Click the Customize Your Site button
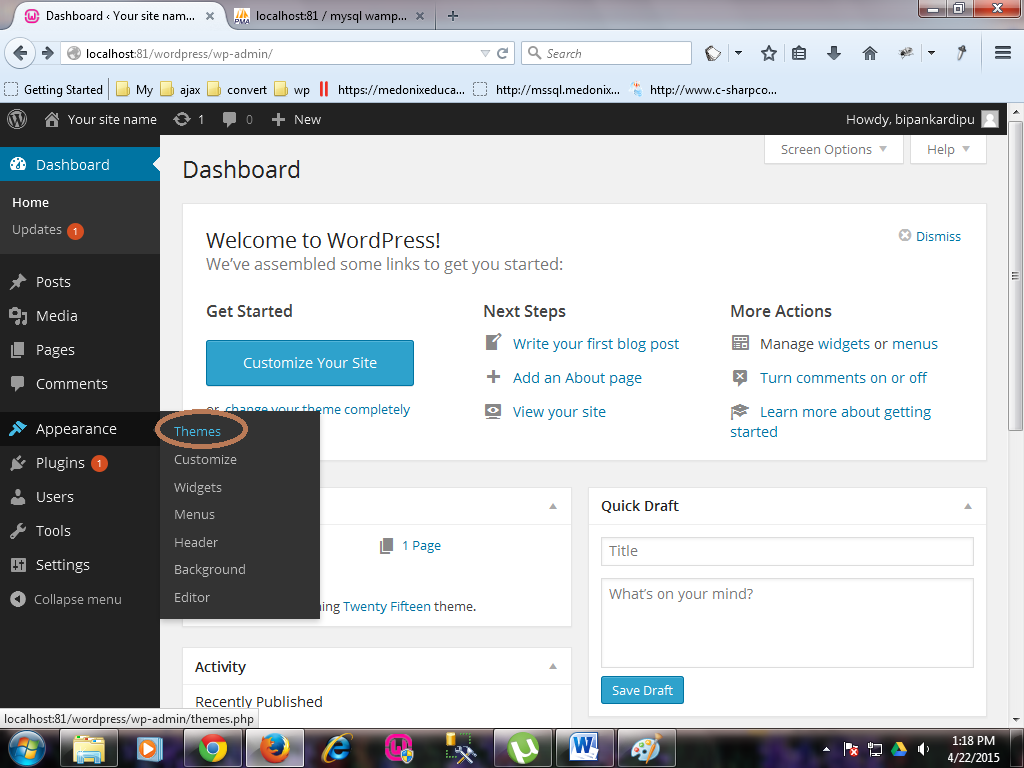 pos(310,363)
